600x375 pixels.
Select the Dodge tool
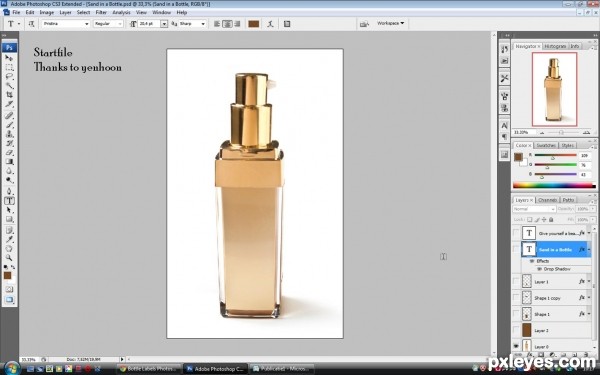pos(9,180)
